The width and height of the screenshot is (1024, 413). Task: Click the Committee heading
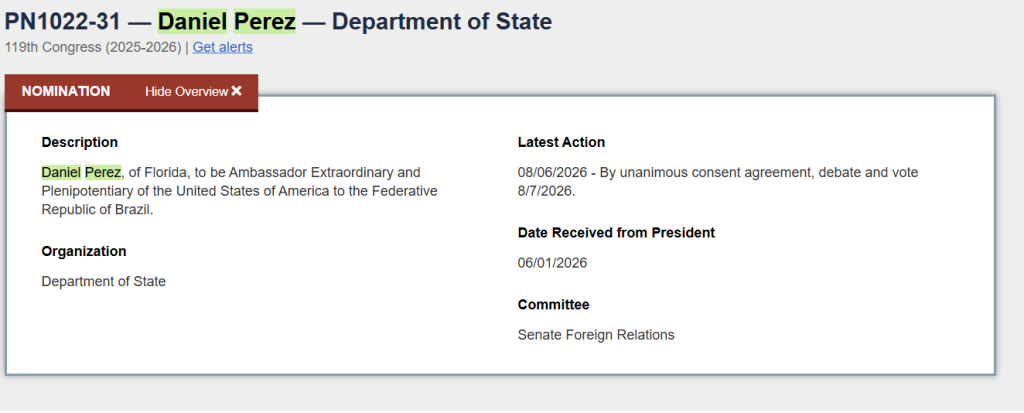click(x=554, y=305)
